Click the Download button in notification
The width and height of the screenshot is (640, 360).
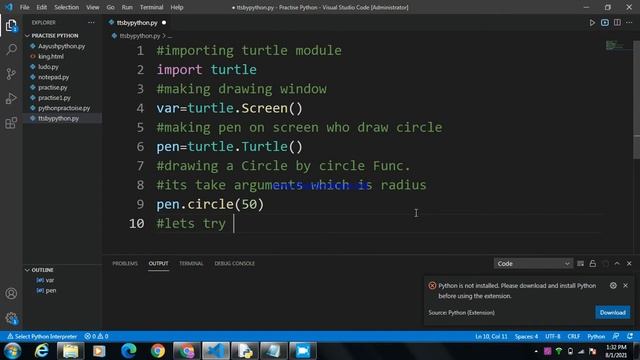pyautogui.click(x=612, y=313)
